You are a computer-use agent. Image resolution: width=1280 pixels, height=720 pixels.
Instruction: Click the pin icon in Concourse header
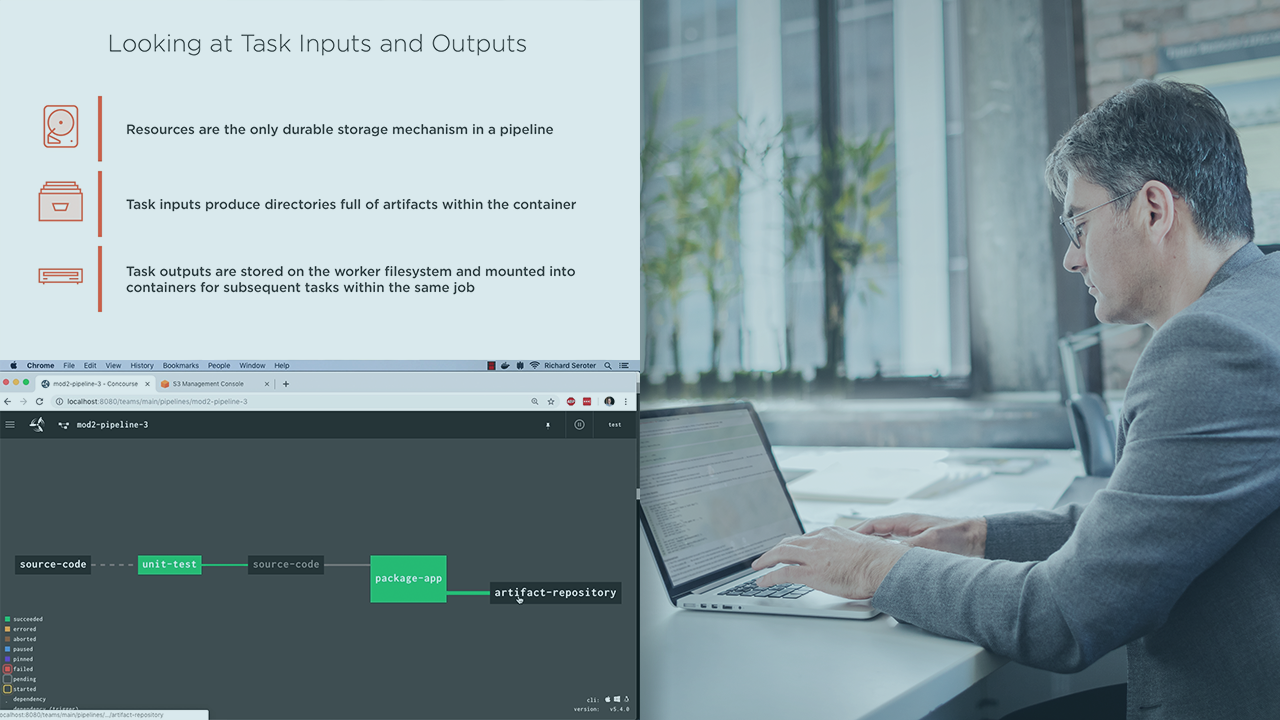tap(547, 425)
